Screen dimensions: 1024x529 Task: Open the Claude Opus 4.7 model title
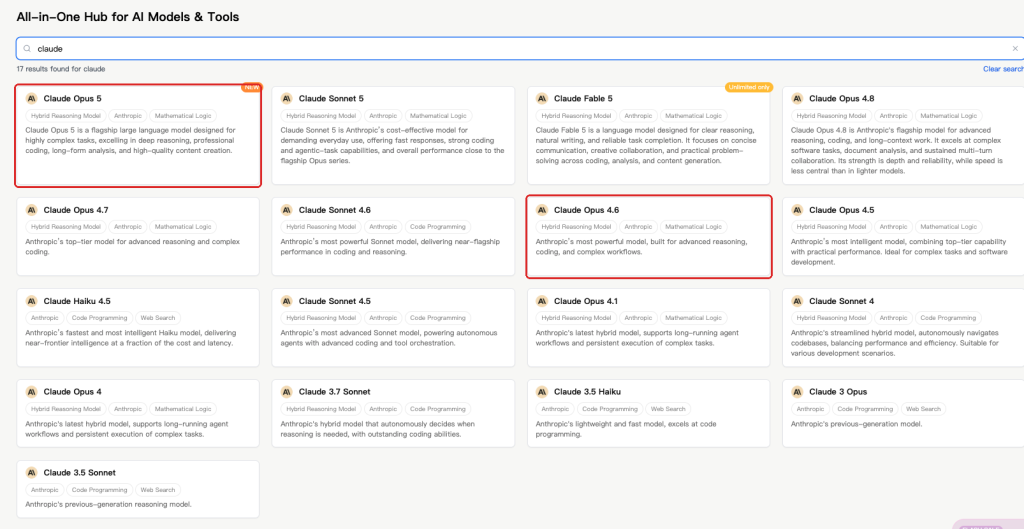(76, 210)
